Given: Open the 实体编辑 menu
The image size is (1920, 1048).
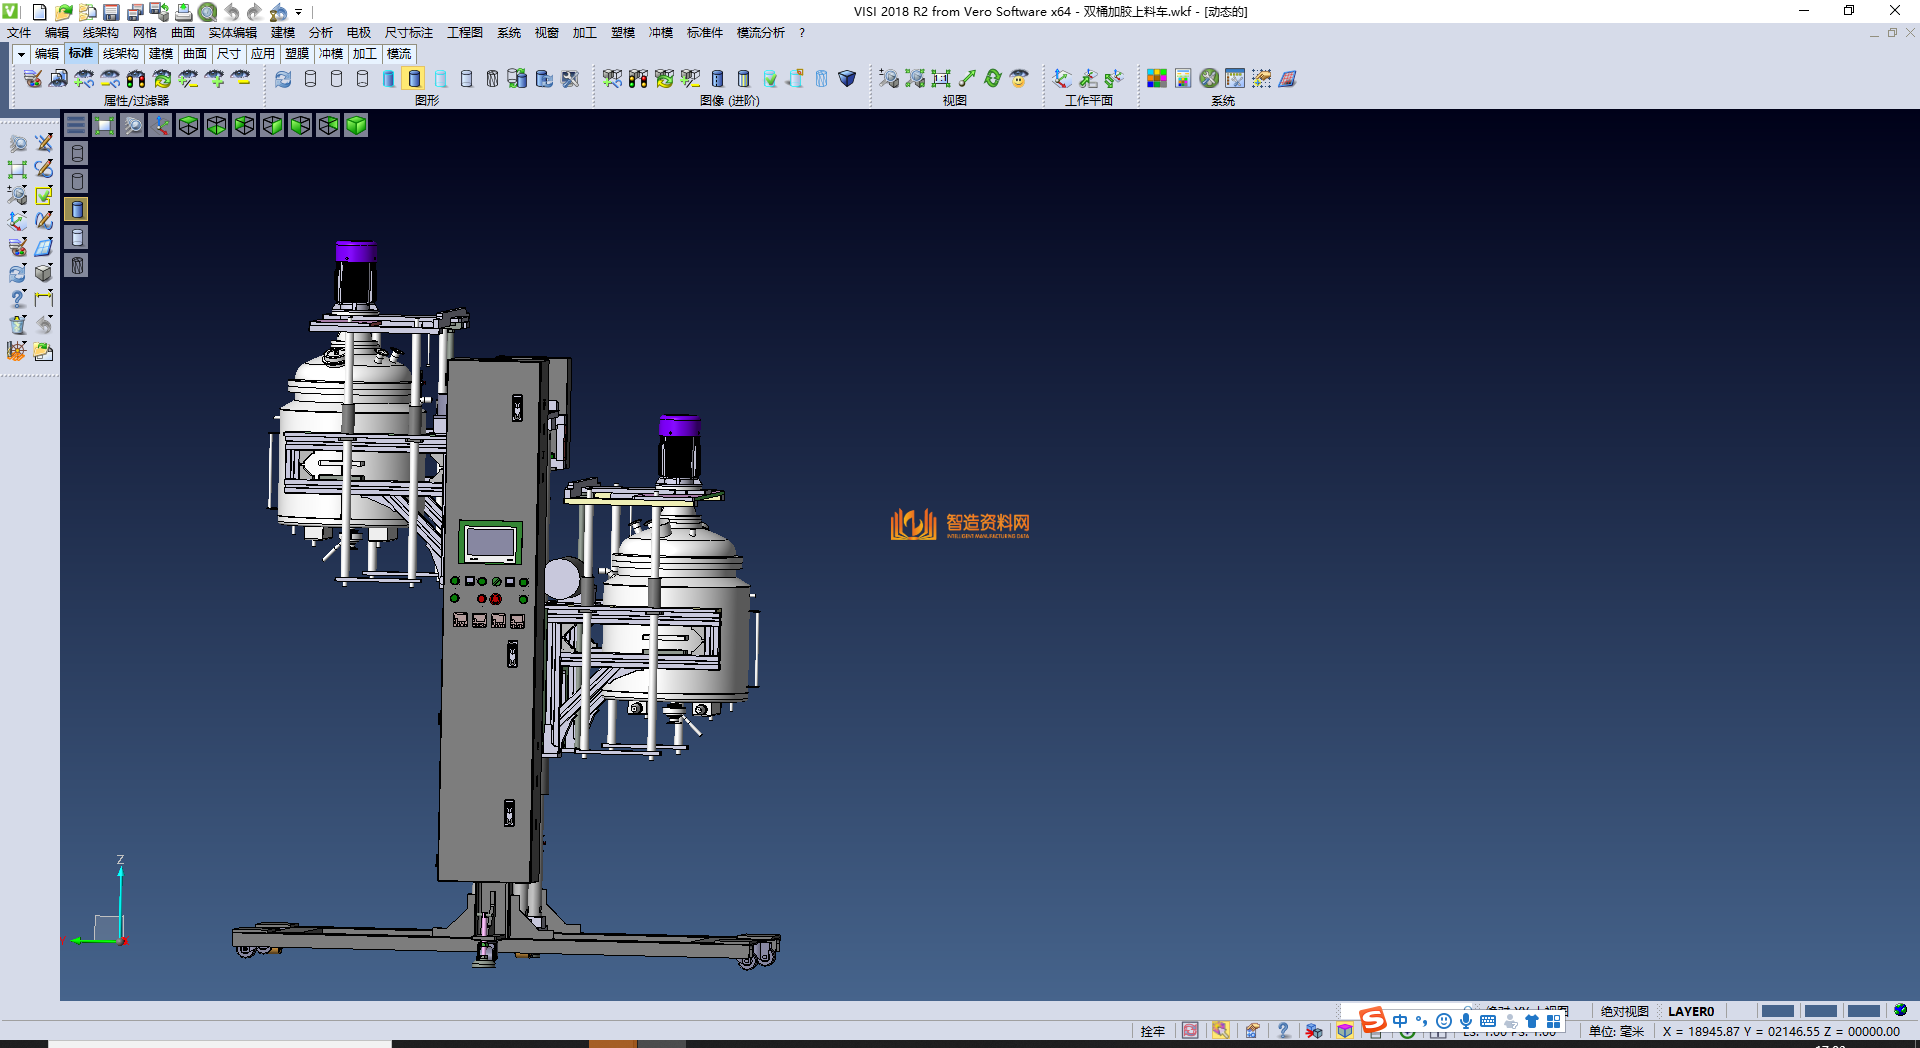Looking at the screenshot, I should 232,33.
